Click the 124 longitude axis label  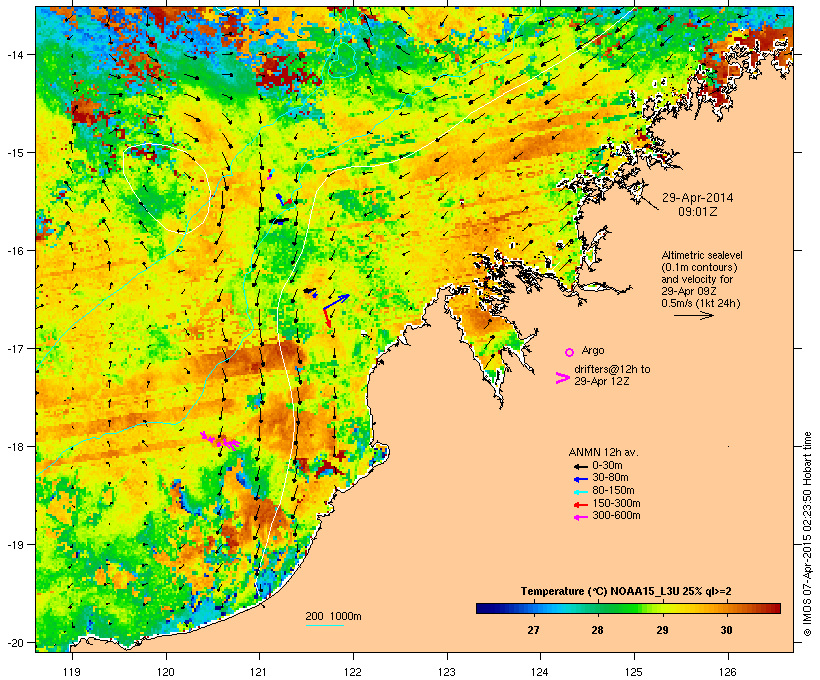(540, 672)
